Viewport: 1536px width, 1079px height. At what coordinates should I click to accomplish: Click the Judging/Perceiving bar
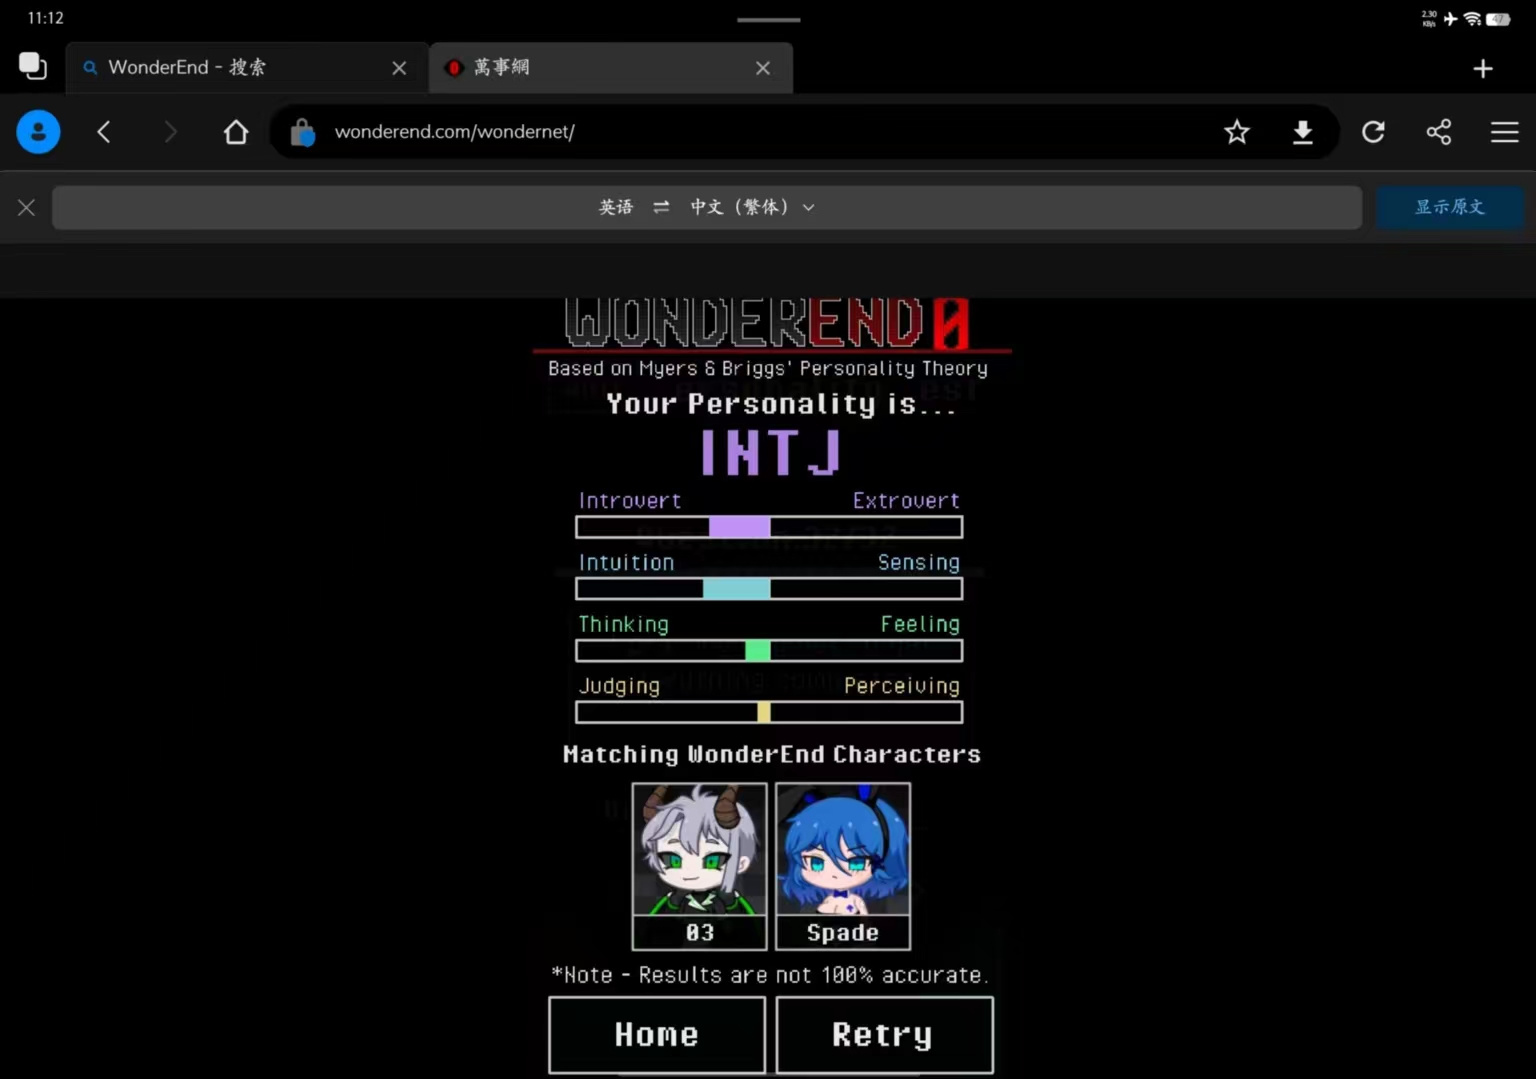point(769,712)
